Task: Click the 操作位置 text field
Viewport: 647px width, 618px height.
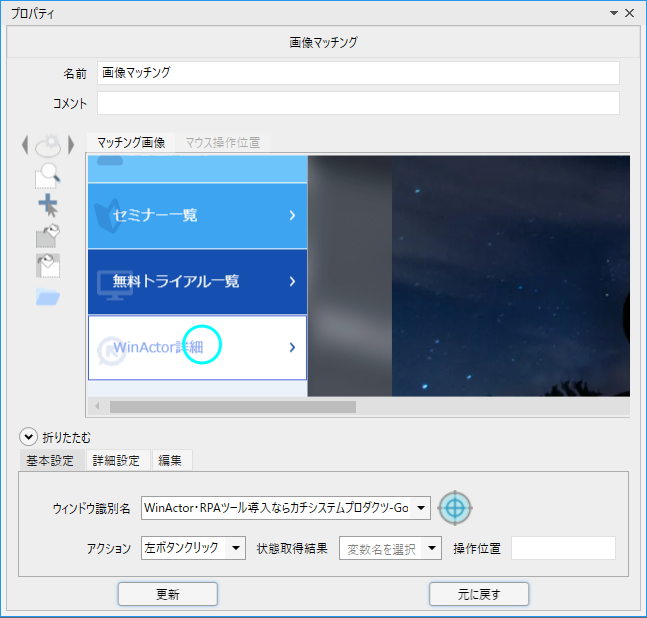Action: (x=563, y=548)
